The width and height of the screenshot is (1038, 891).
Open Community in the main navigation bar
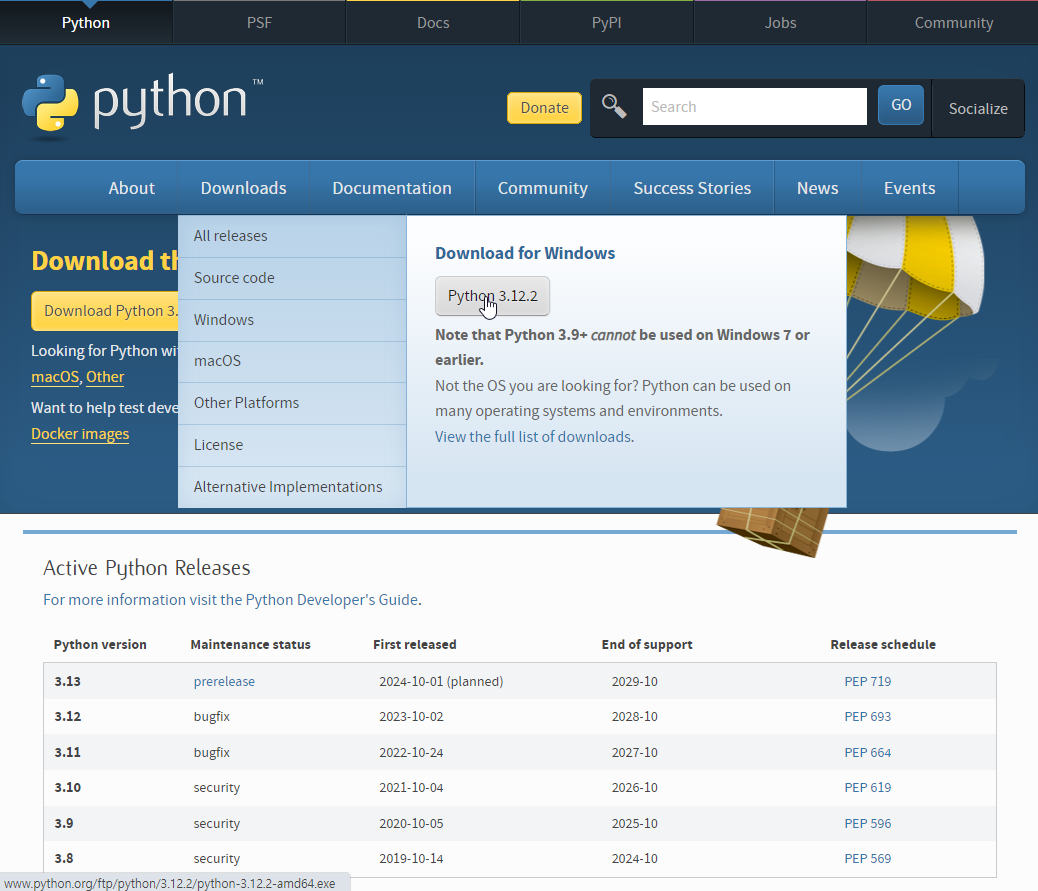(x=542, y=188)
